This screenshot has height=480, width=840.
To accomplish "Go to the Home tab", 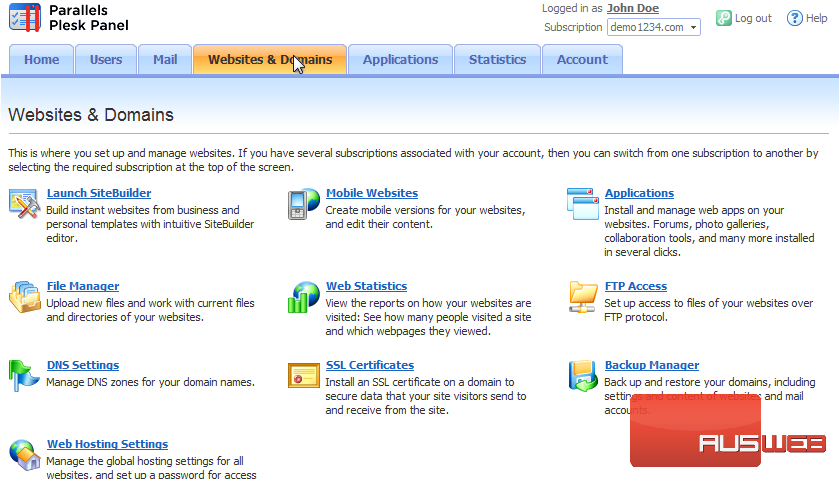I will point(42,60).
